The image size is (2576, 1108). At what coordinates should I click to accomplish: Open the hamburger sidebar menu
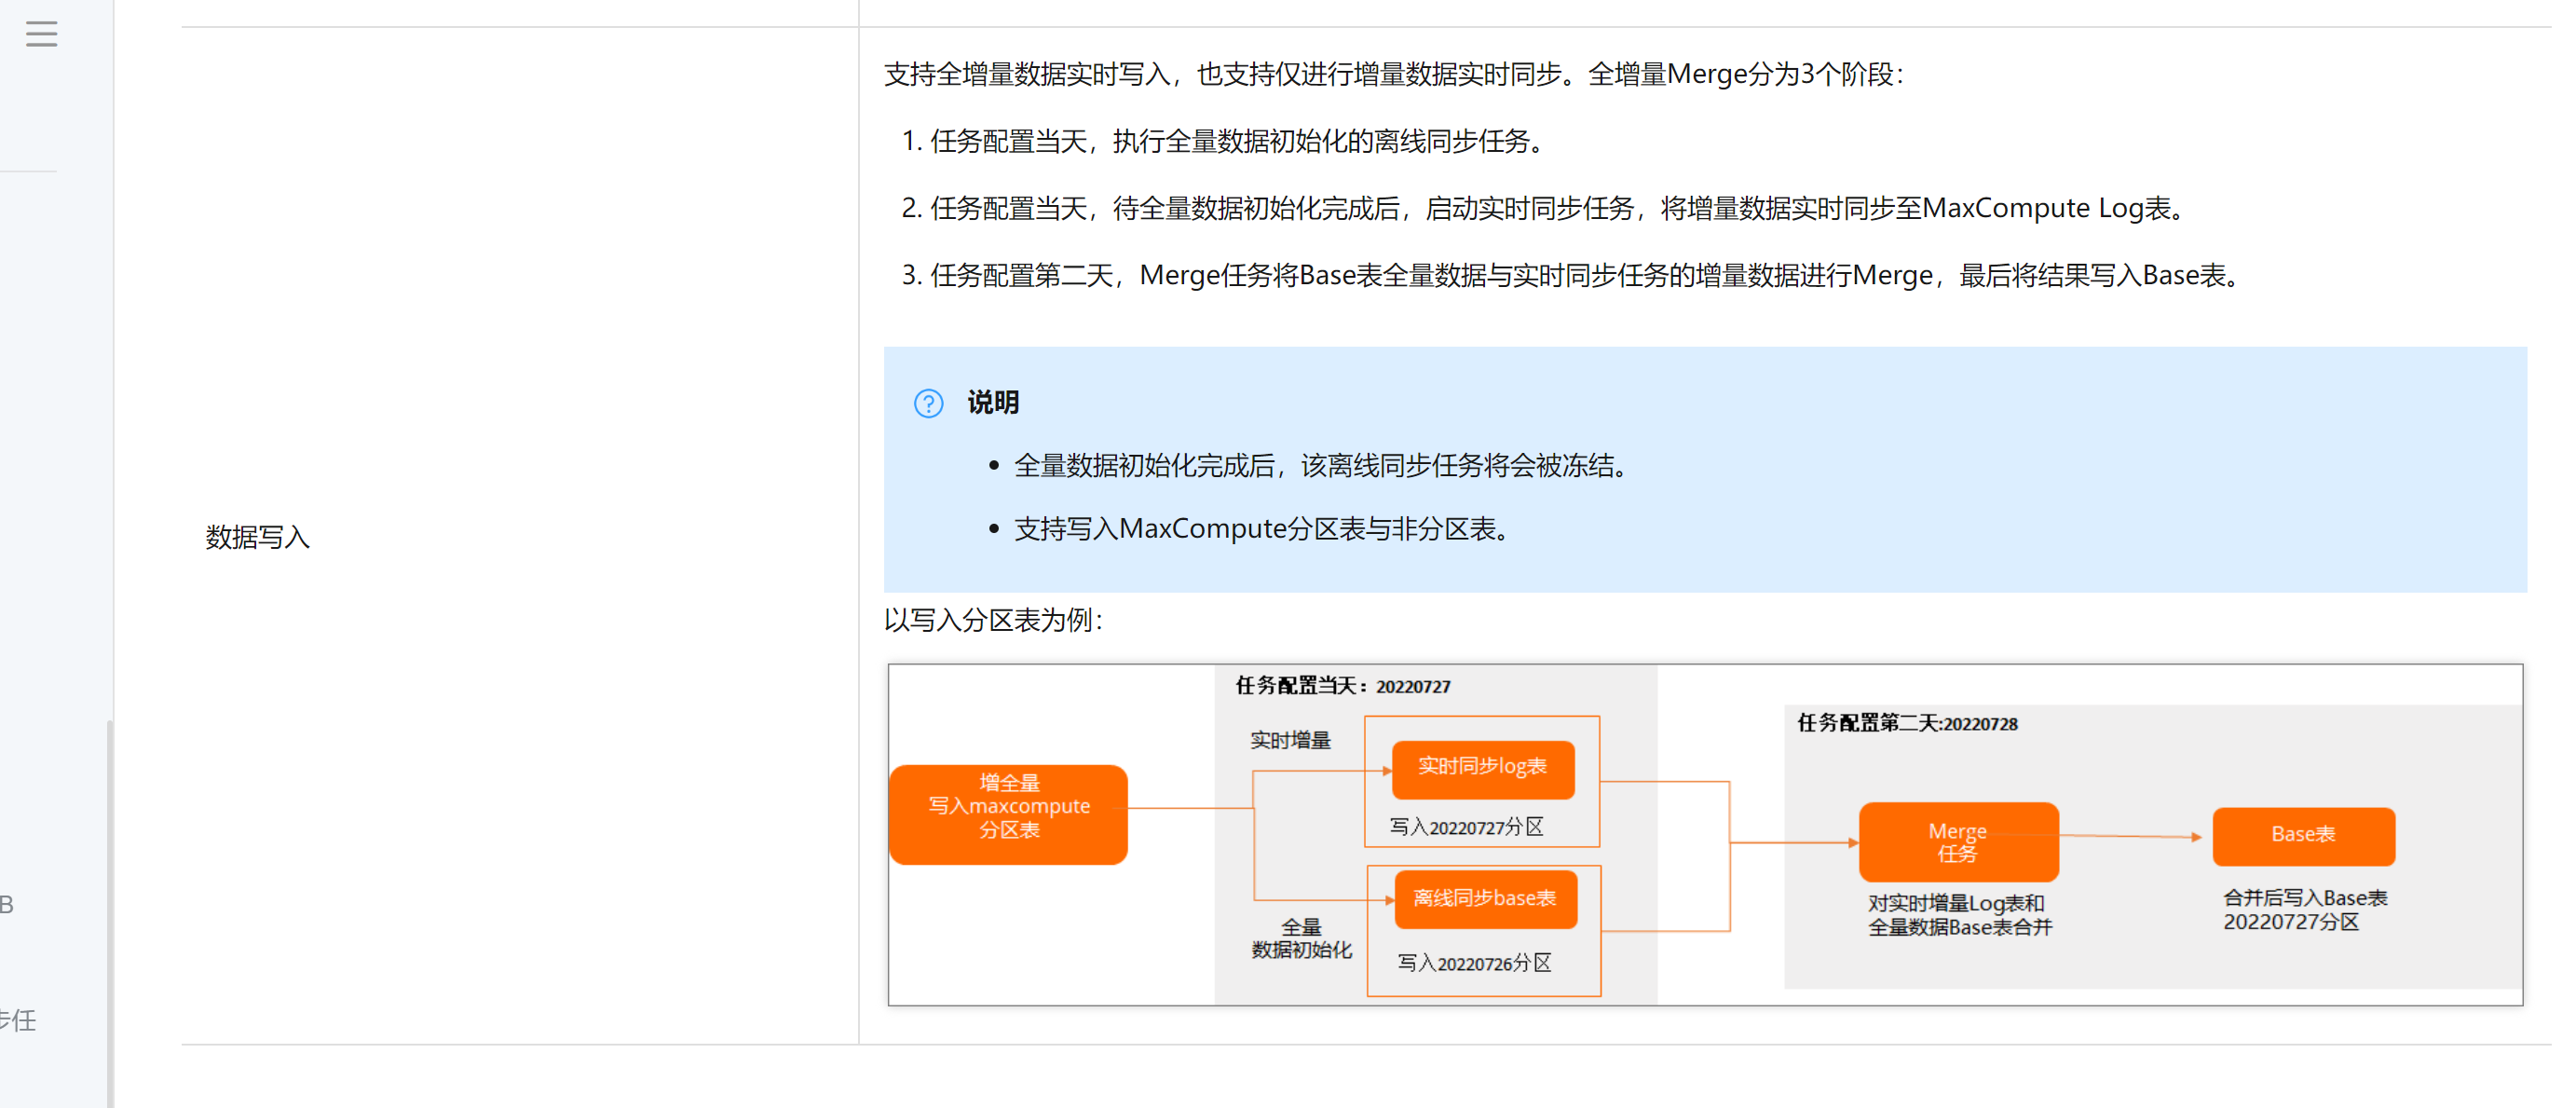(41, 34)
